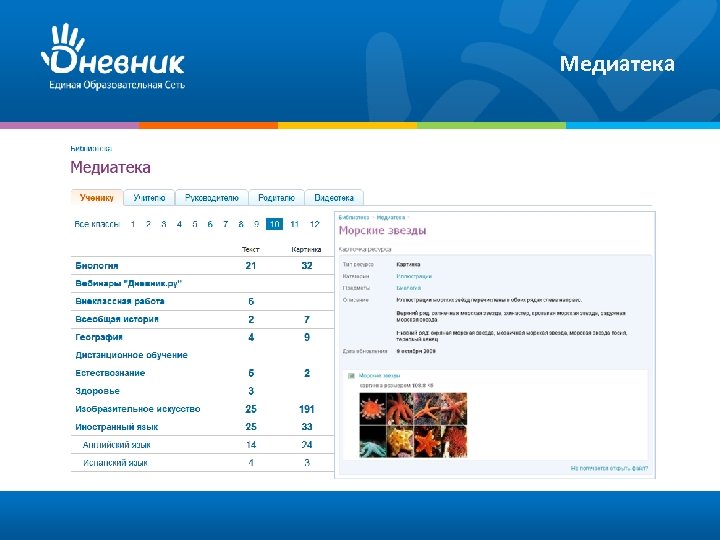Screen dimensions: 720x540
Task: Click География picture count 9
Action: pyautogui.click(x=307, y=337)
